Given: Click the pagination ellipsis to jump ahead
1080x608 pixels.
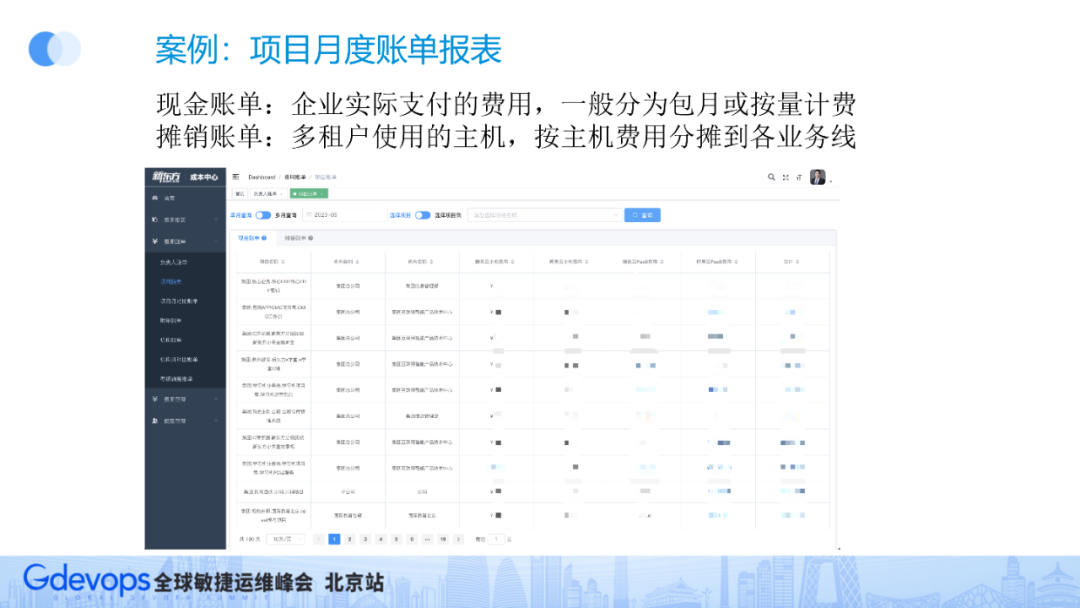Looking at the screenshot, I should 427,539.
